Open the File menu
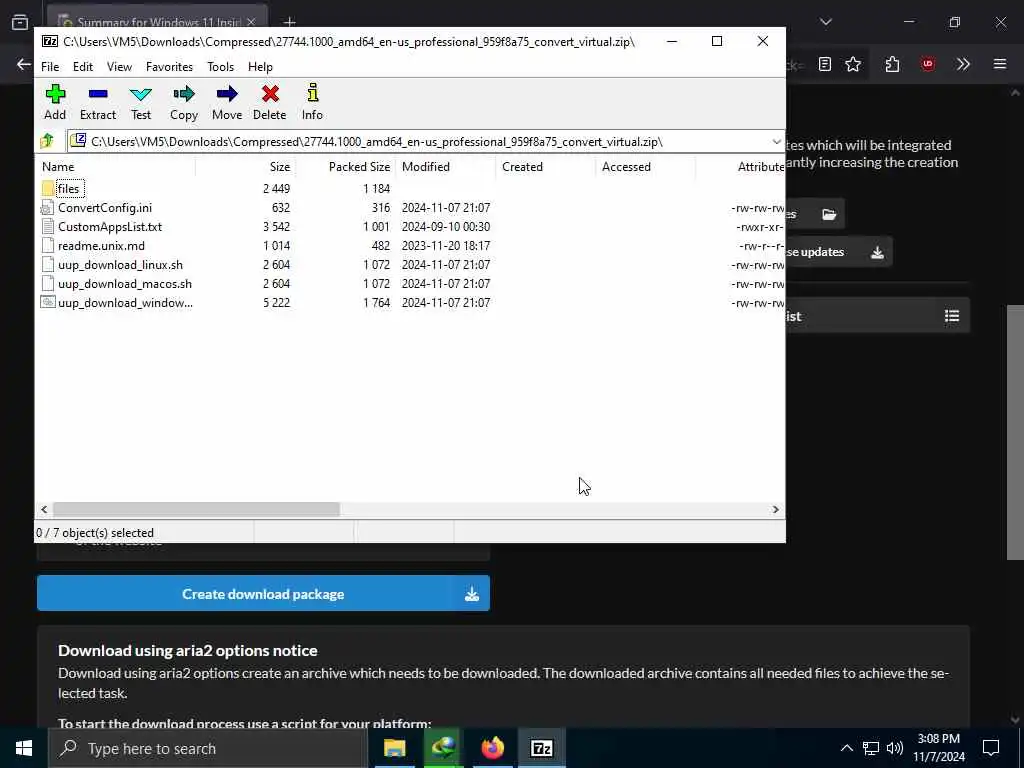 50,67
